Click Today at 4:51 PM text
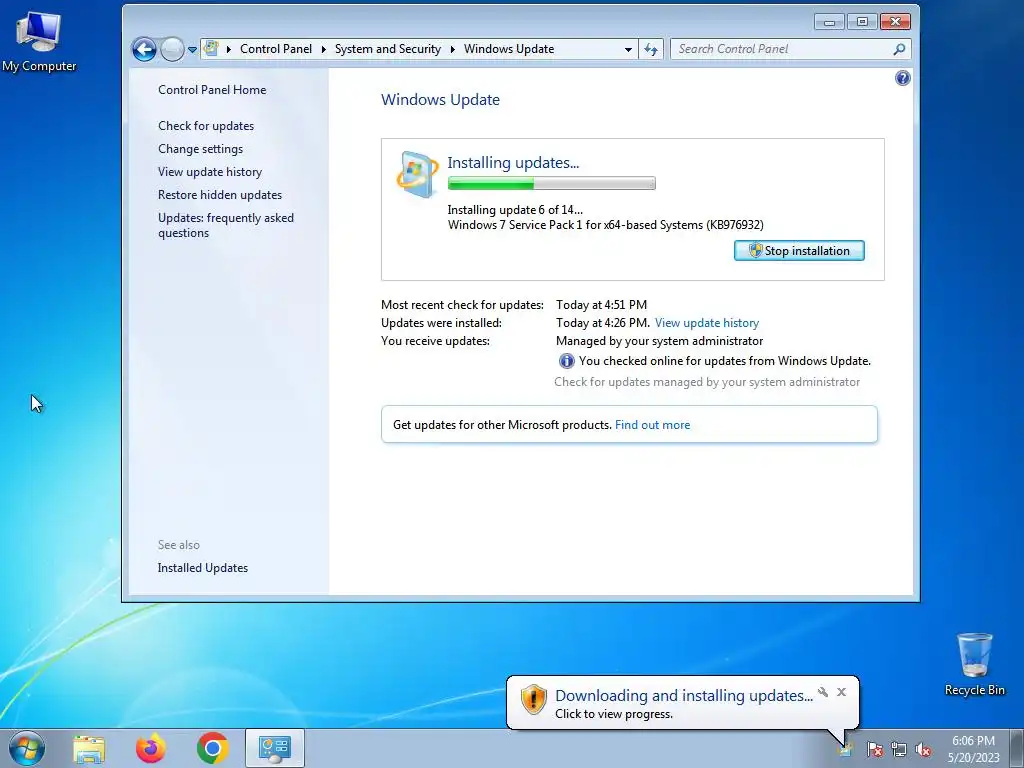Screen dimensions: 1024x768 coord(601,305)
